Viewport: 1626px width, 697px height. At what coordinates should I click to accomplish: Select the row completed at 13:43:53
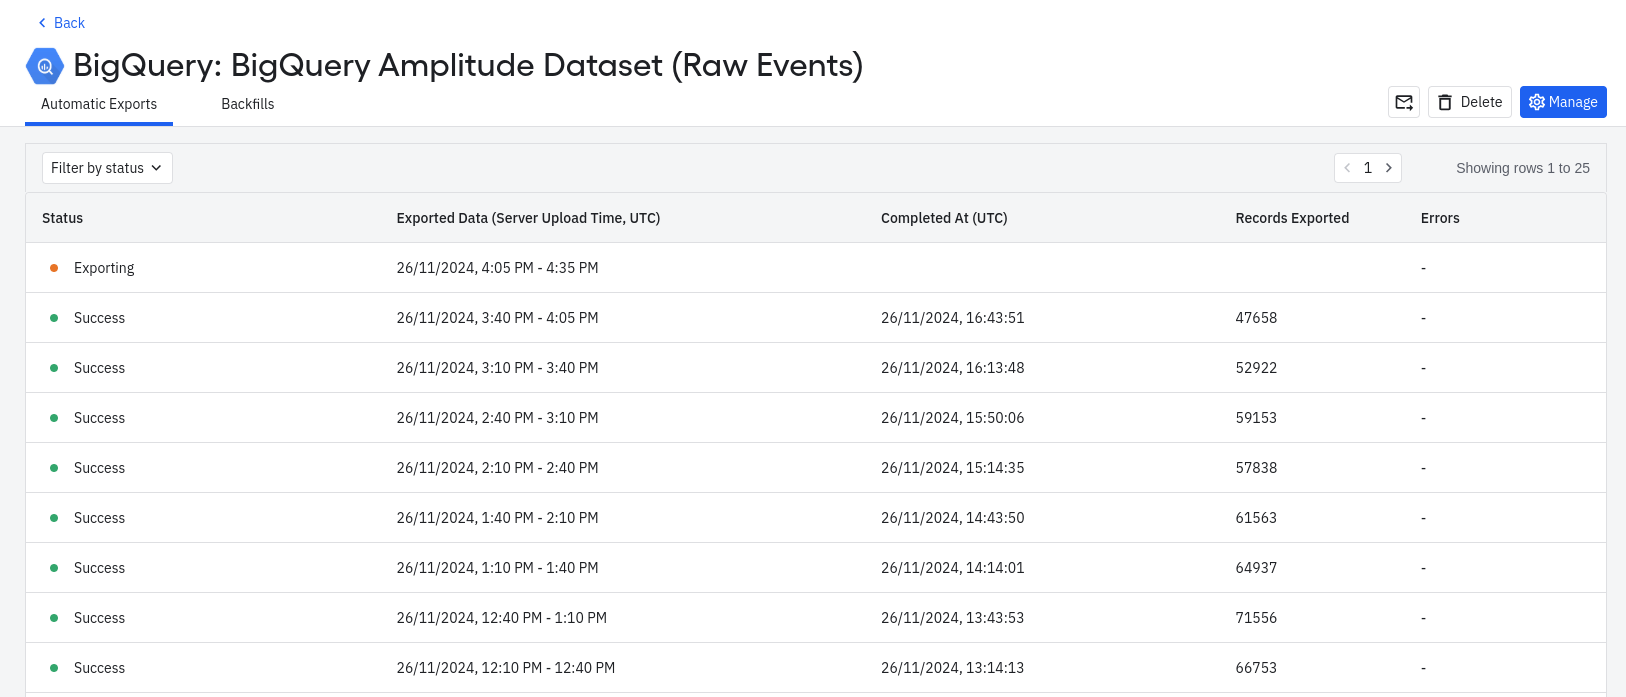(x=952, y=618)
